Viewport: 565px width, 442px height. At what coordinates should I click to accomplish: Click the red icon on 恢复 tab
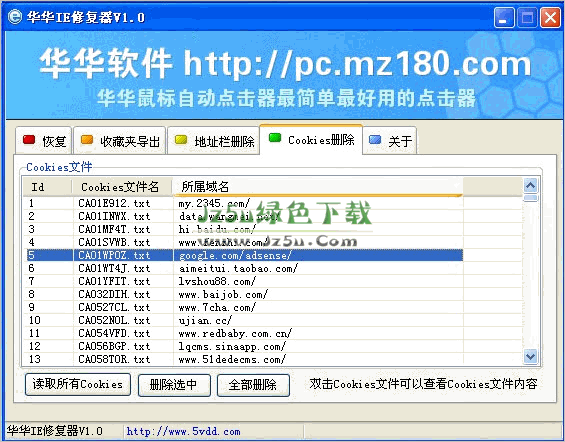point(29,140)
